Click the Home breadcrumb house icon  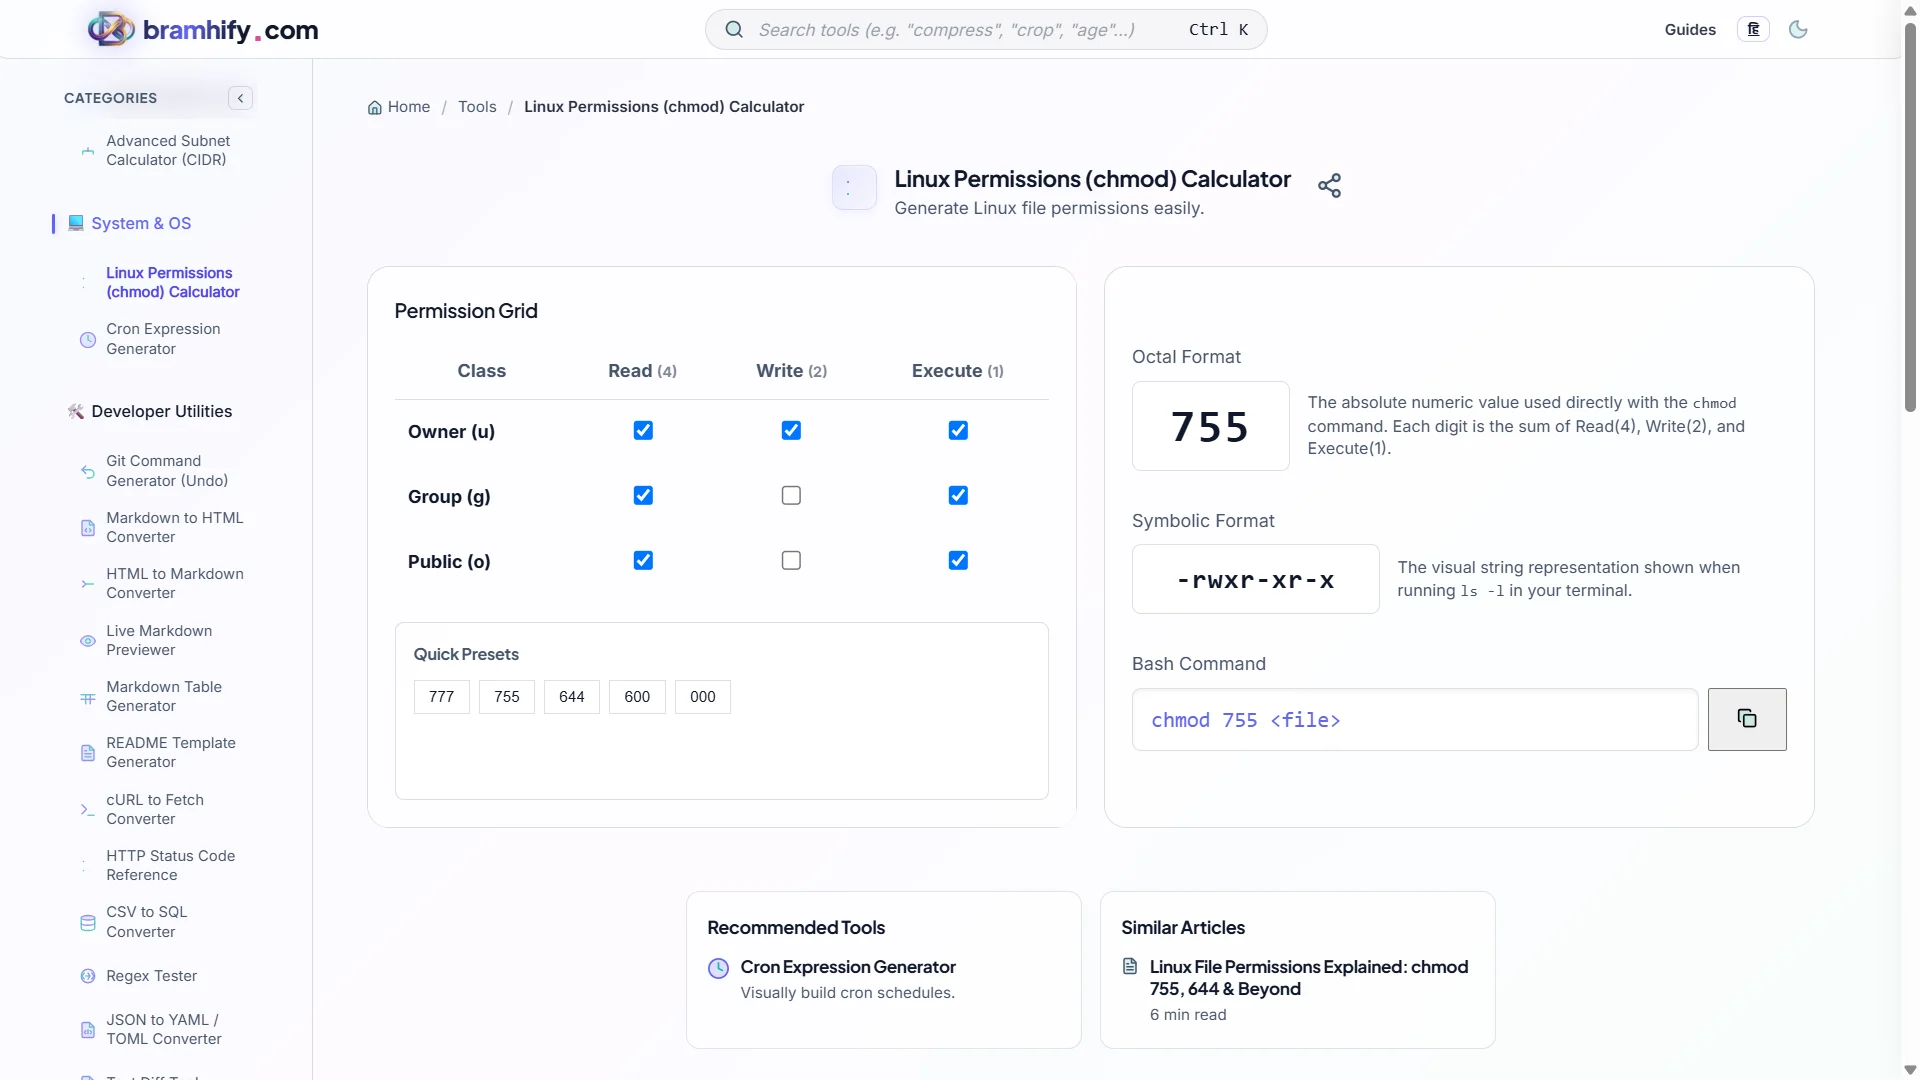375,108
